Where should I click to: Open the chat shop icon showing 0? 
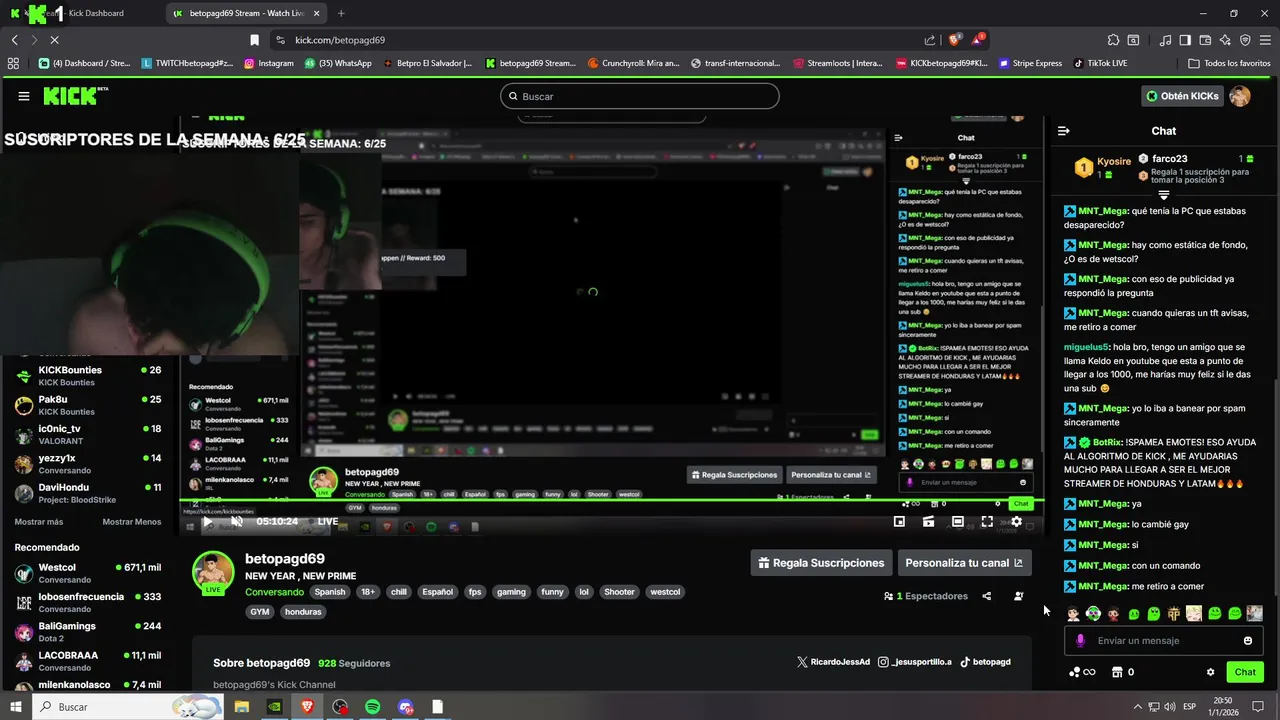click(x=1123, y=672)
